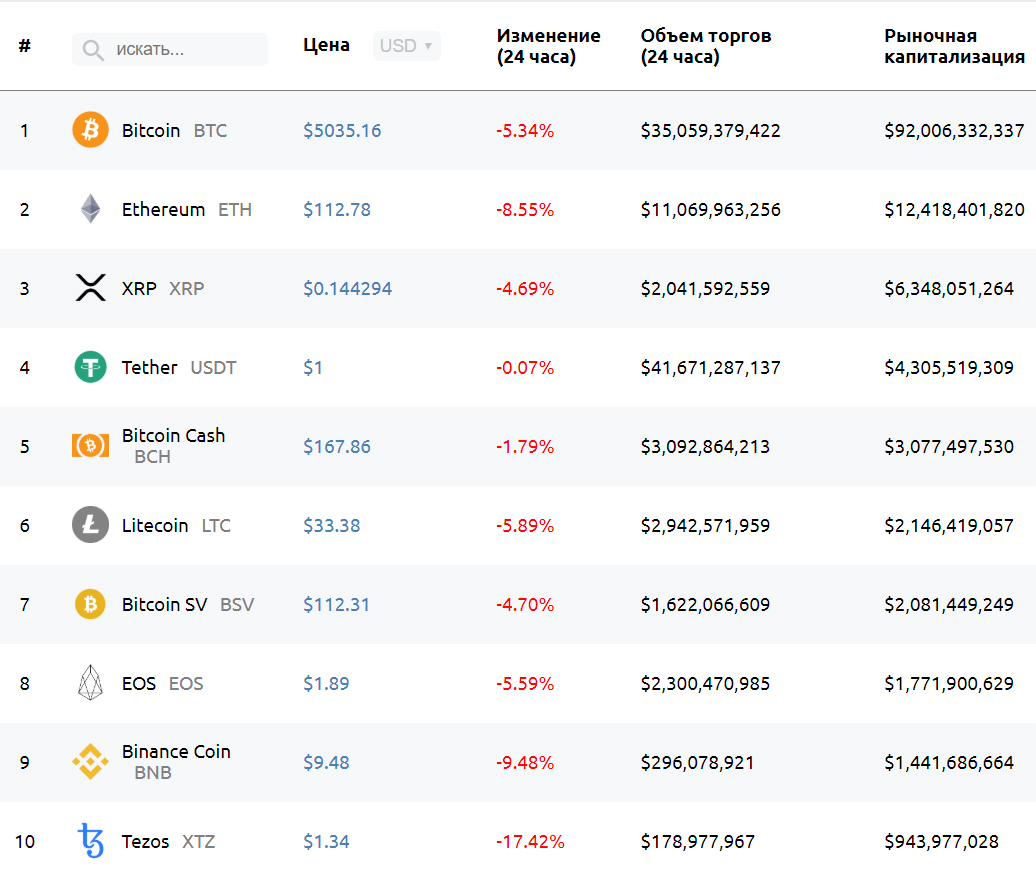Click the Tezos blue logo icon

click(90, 841)
